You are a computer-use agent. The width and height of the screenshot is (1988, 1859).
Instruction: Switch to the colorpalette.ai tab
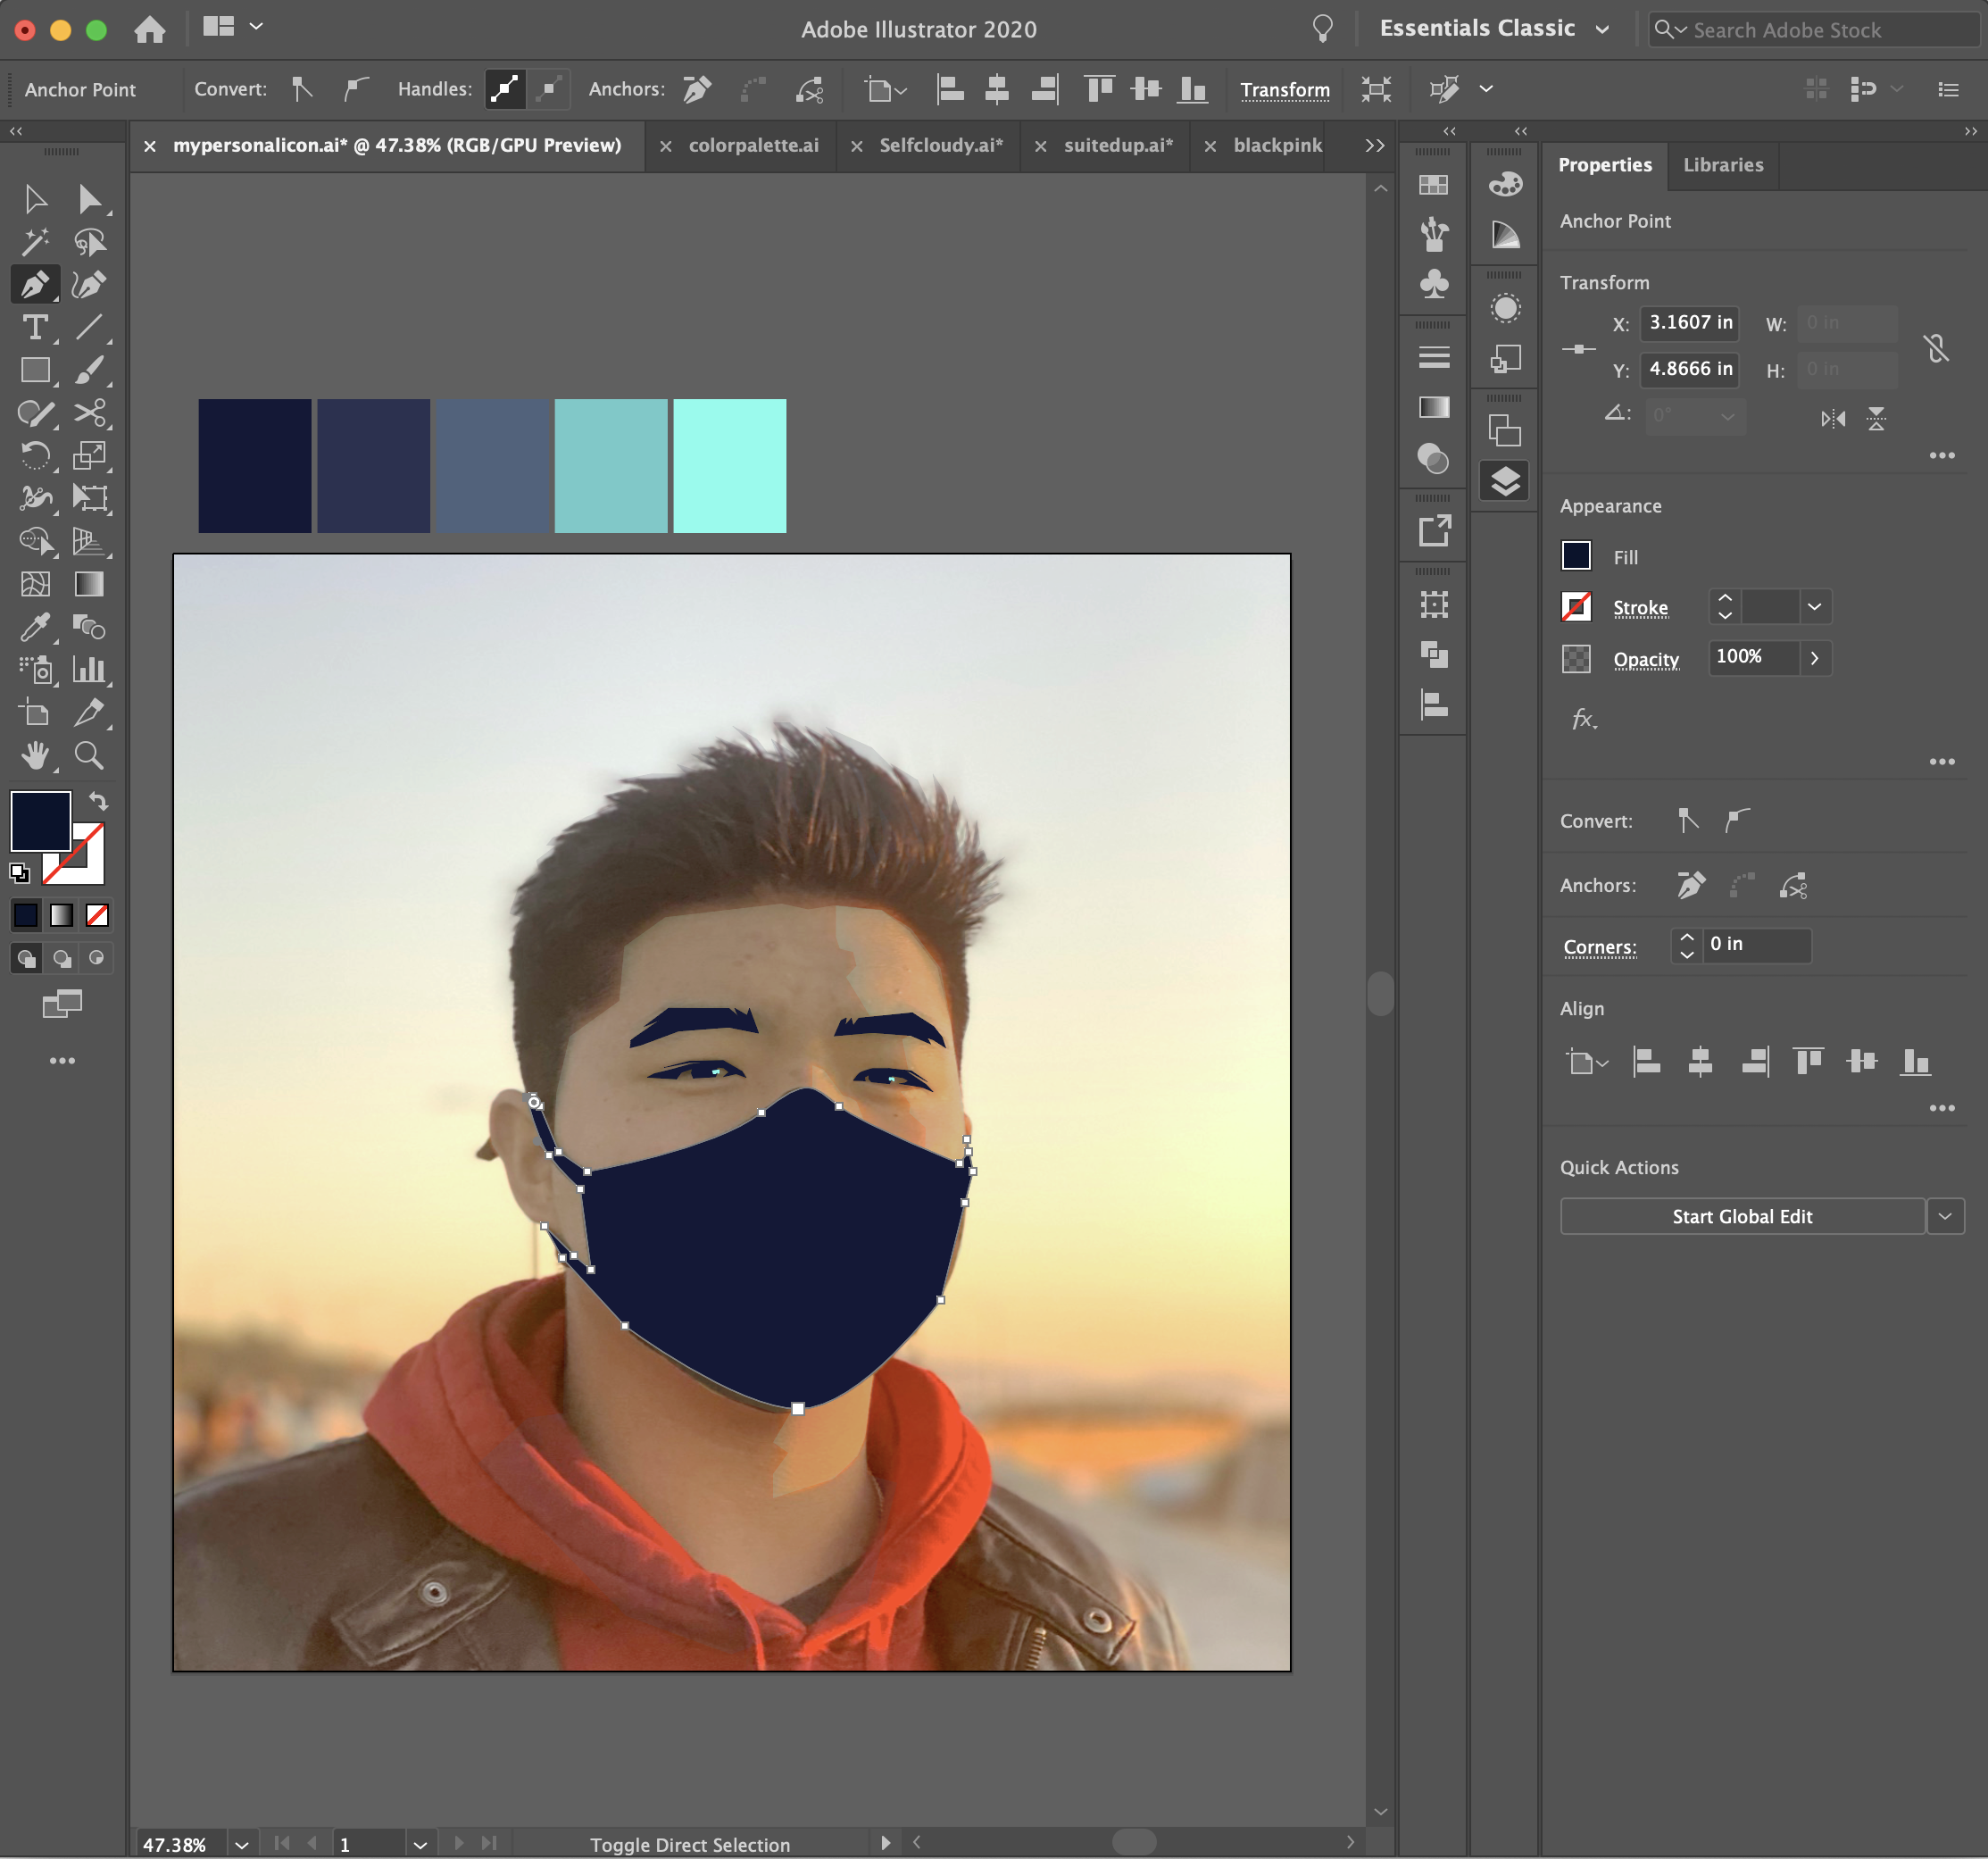click(753, 145)
